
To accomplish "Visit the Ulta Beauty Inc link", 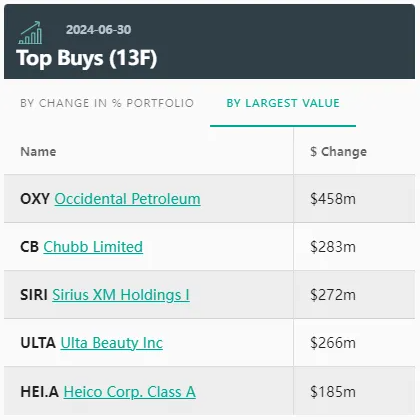I will tap(112, 343).
